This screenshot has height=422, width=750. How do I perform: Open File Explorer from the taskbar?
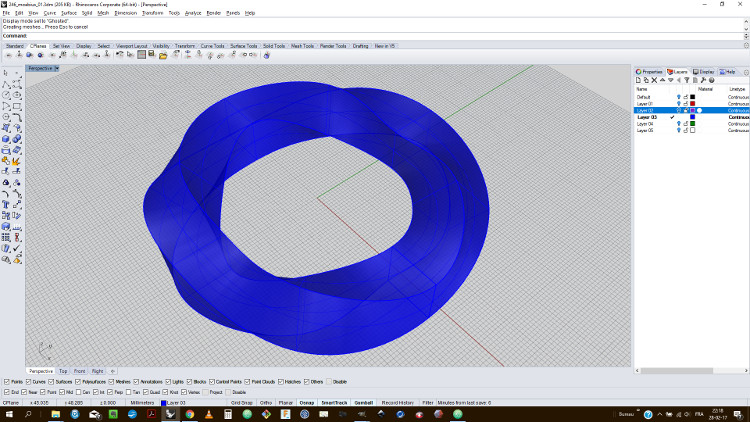click(56, 414)
